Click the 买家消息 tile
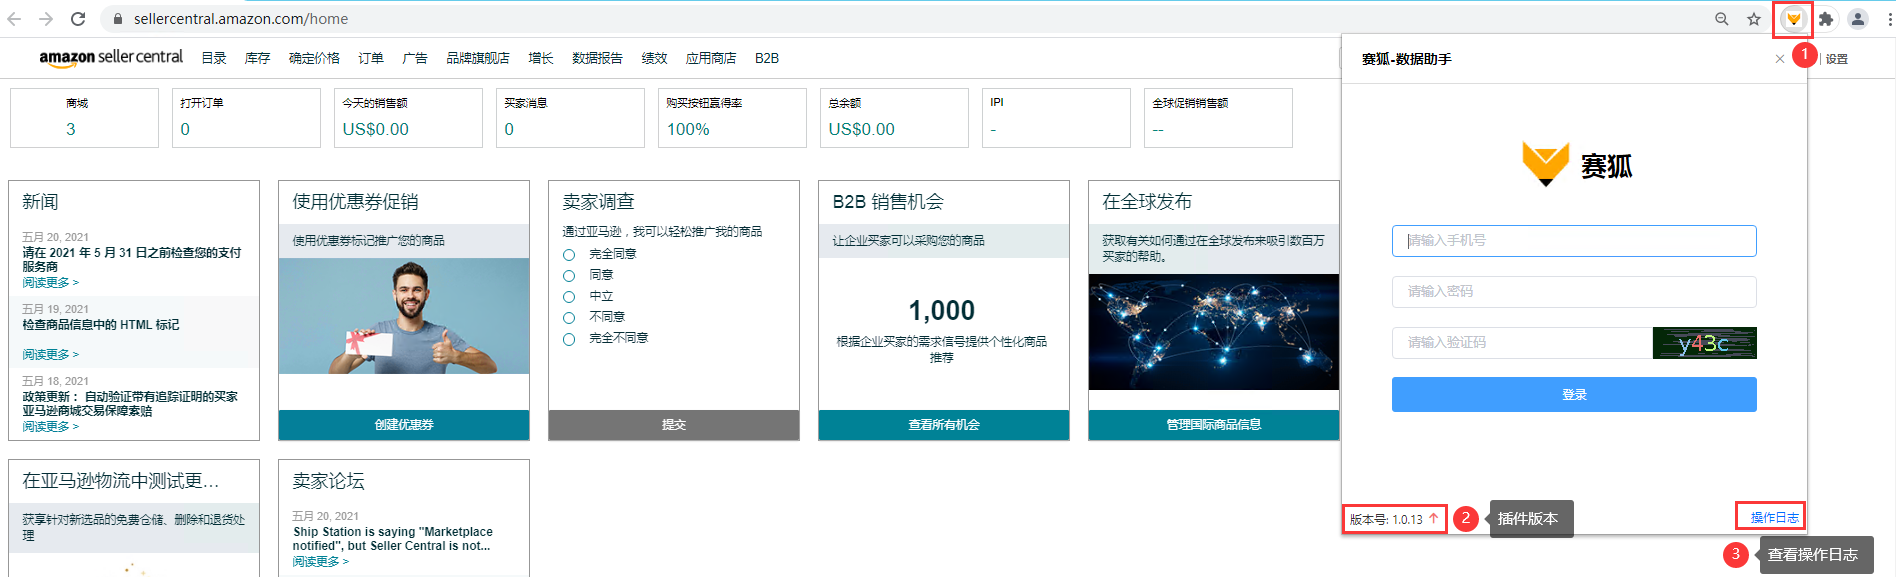 pos(570,118)
